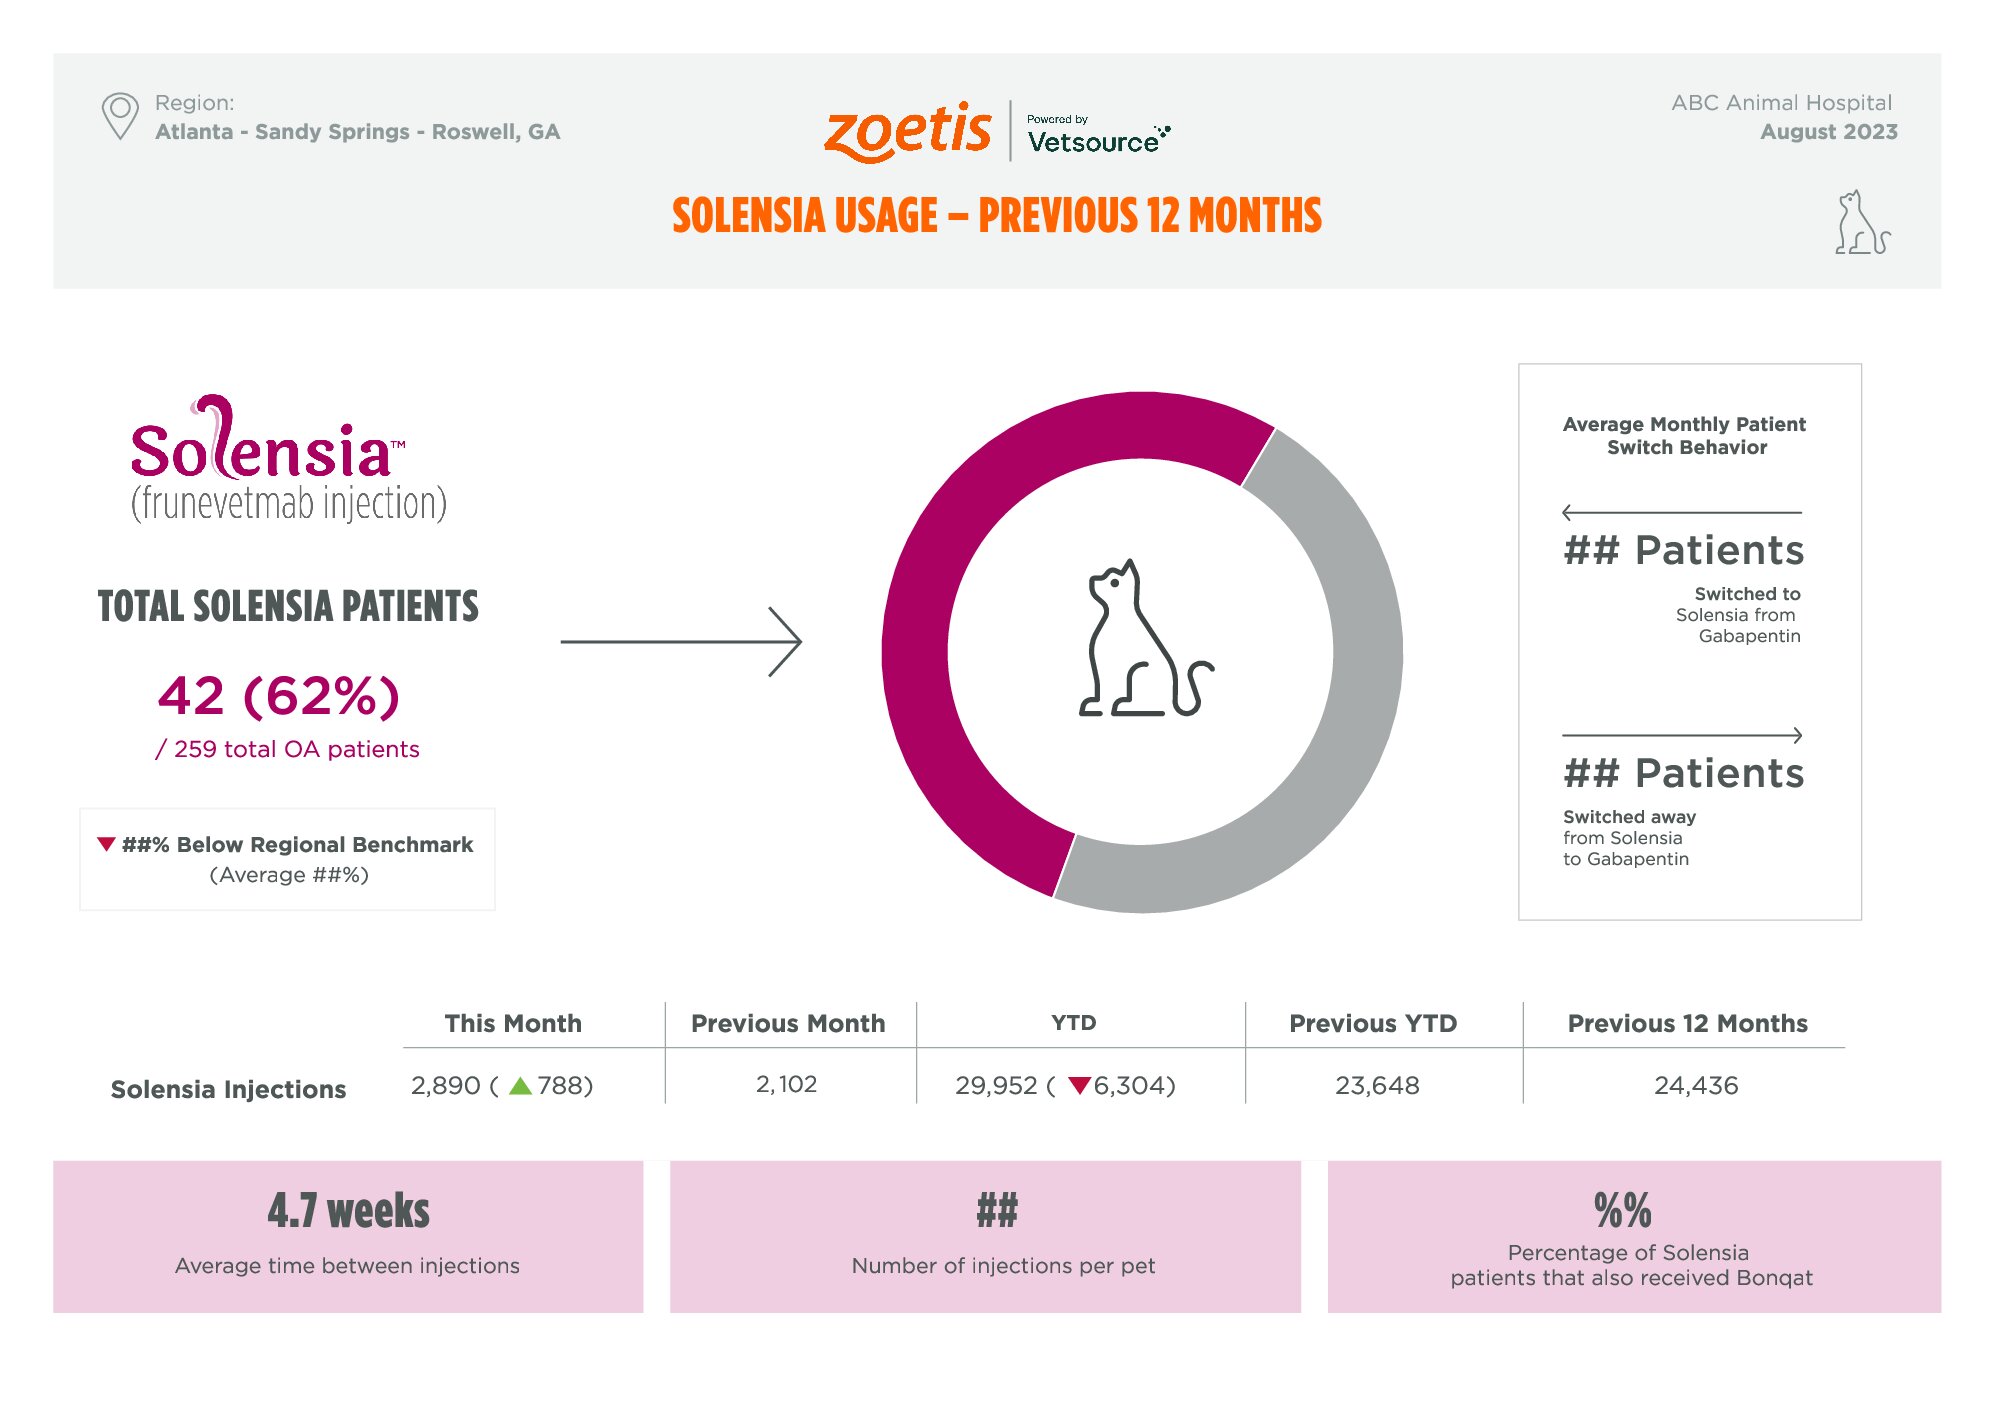Click the Bonqat percentage card
Screen dimensions: 1995x1408
point(1634,1237)
